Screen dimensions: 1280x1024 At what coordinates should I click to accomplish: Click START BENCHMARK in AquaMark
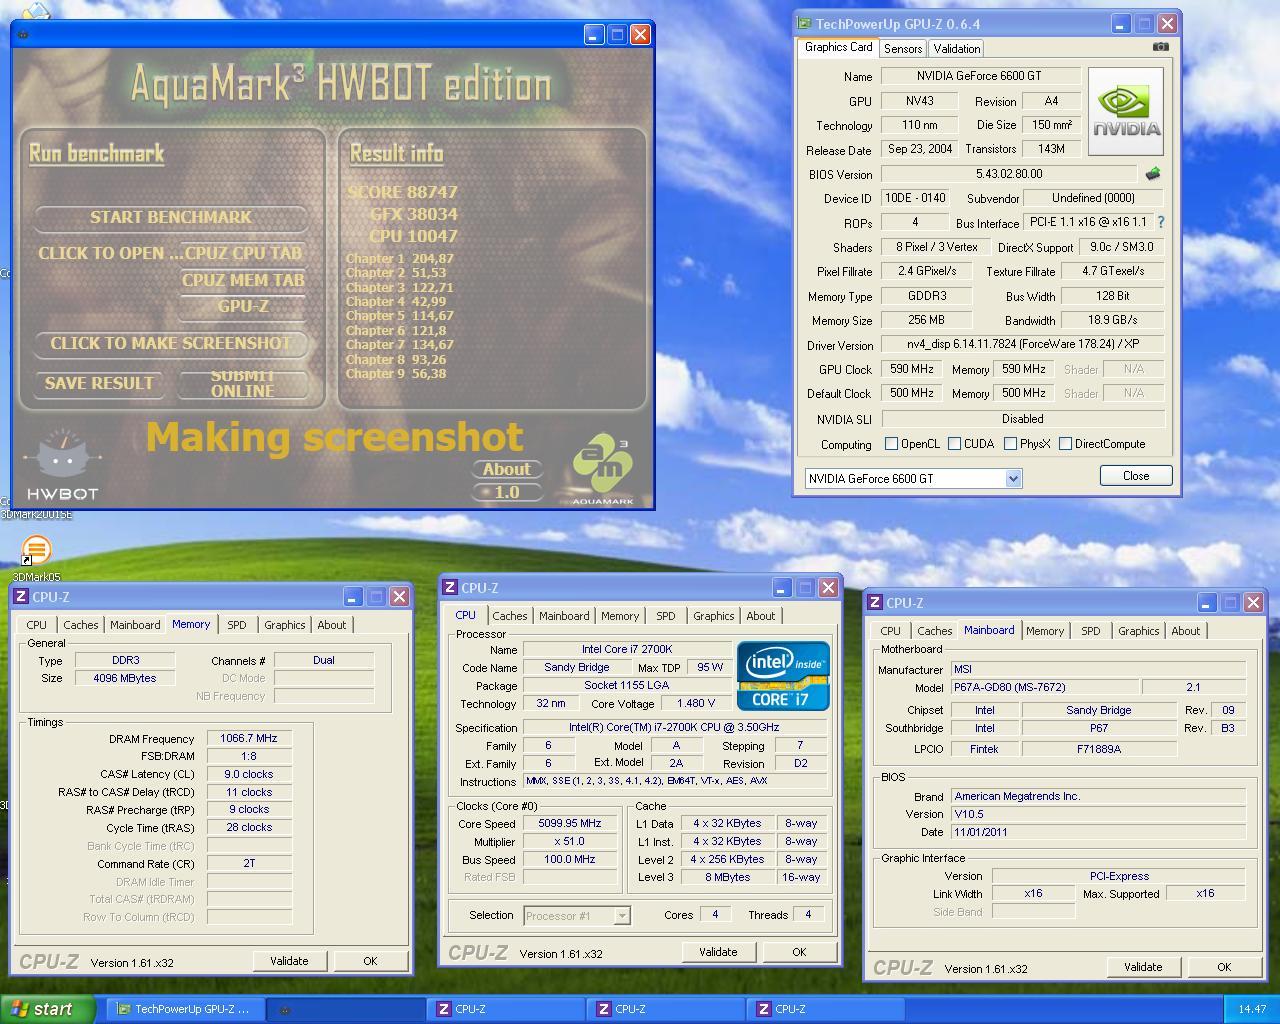(171, 217)
